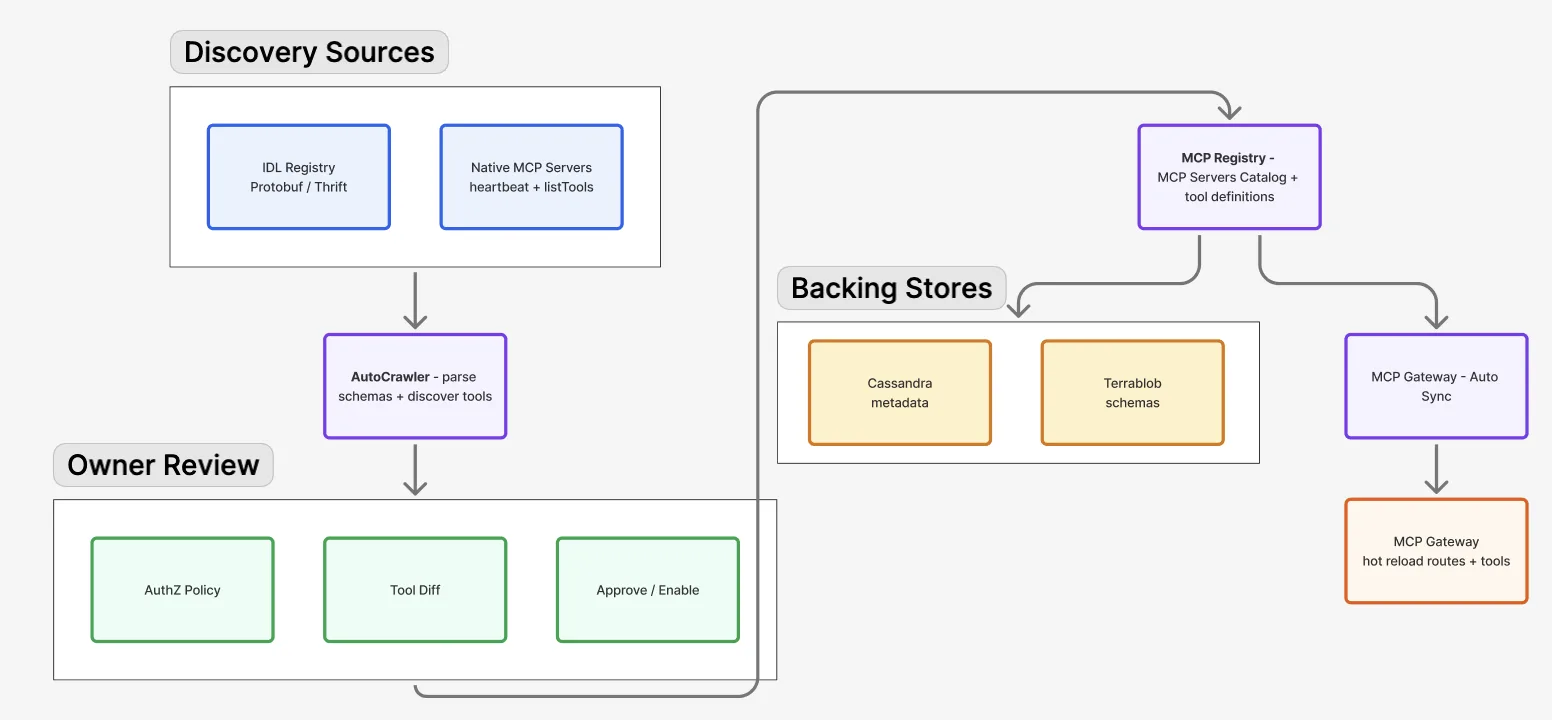Select the Approve / Enable box
Viewport: 1552px width, 720px height.
click(x=648, y=590)
